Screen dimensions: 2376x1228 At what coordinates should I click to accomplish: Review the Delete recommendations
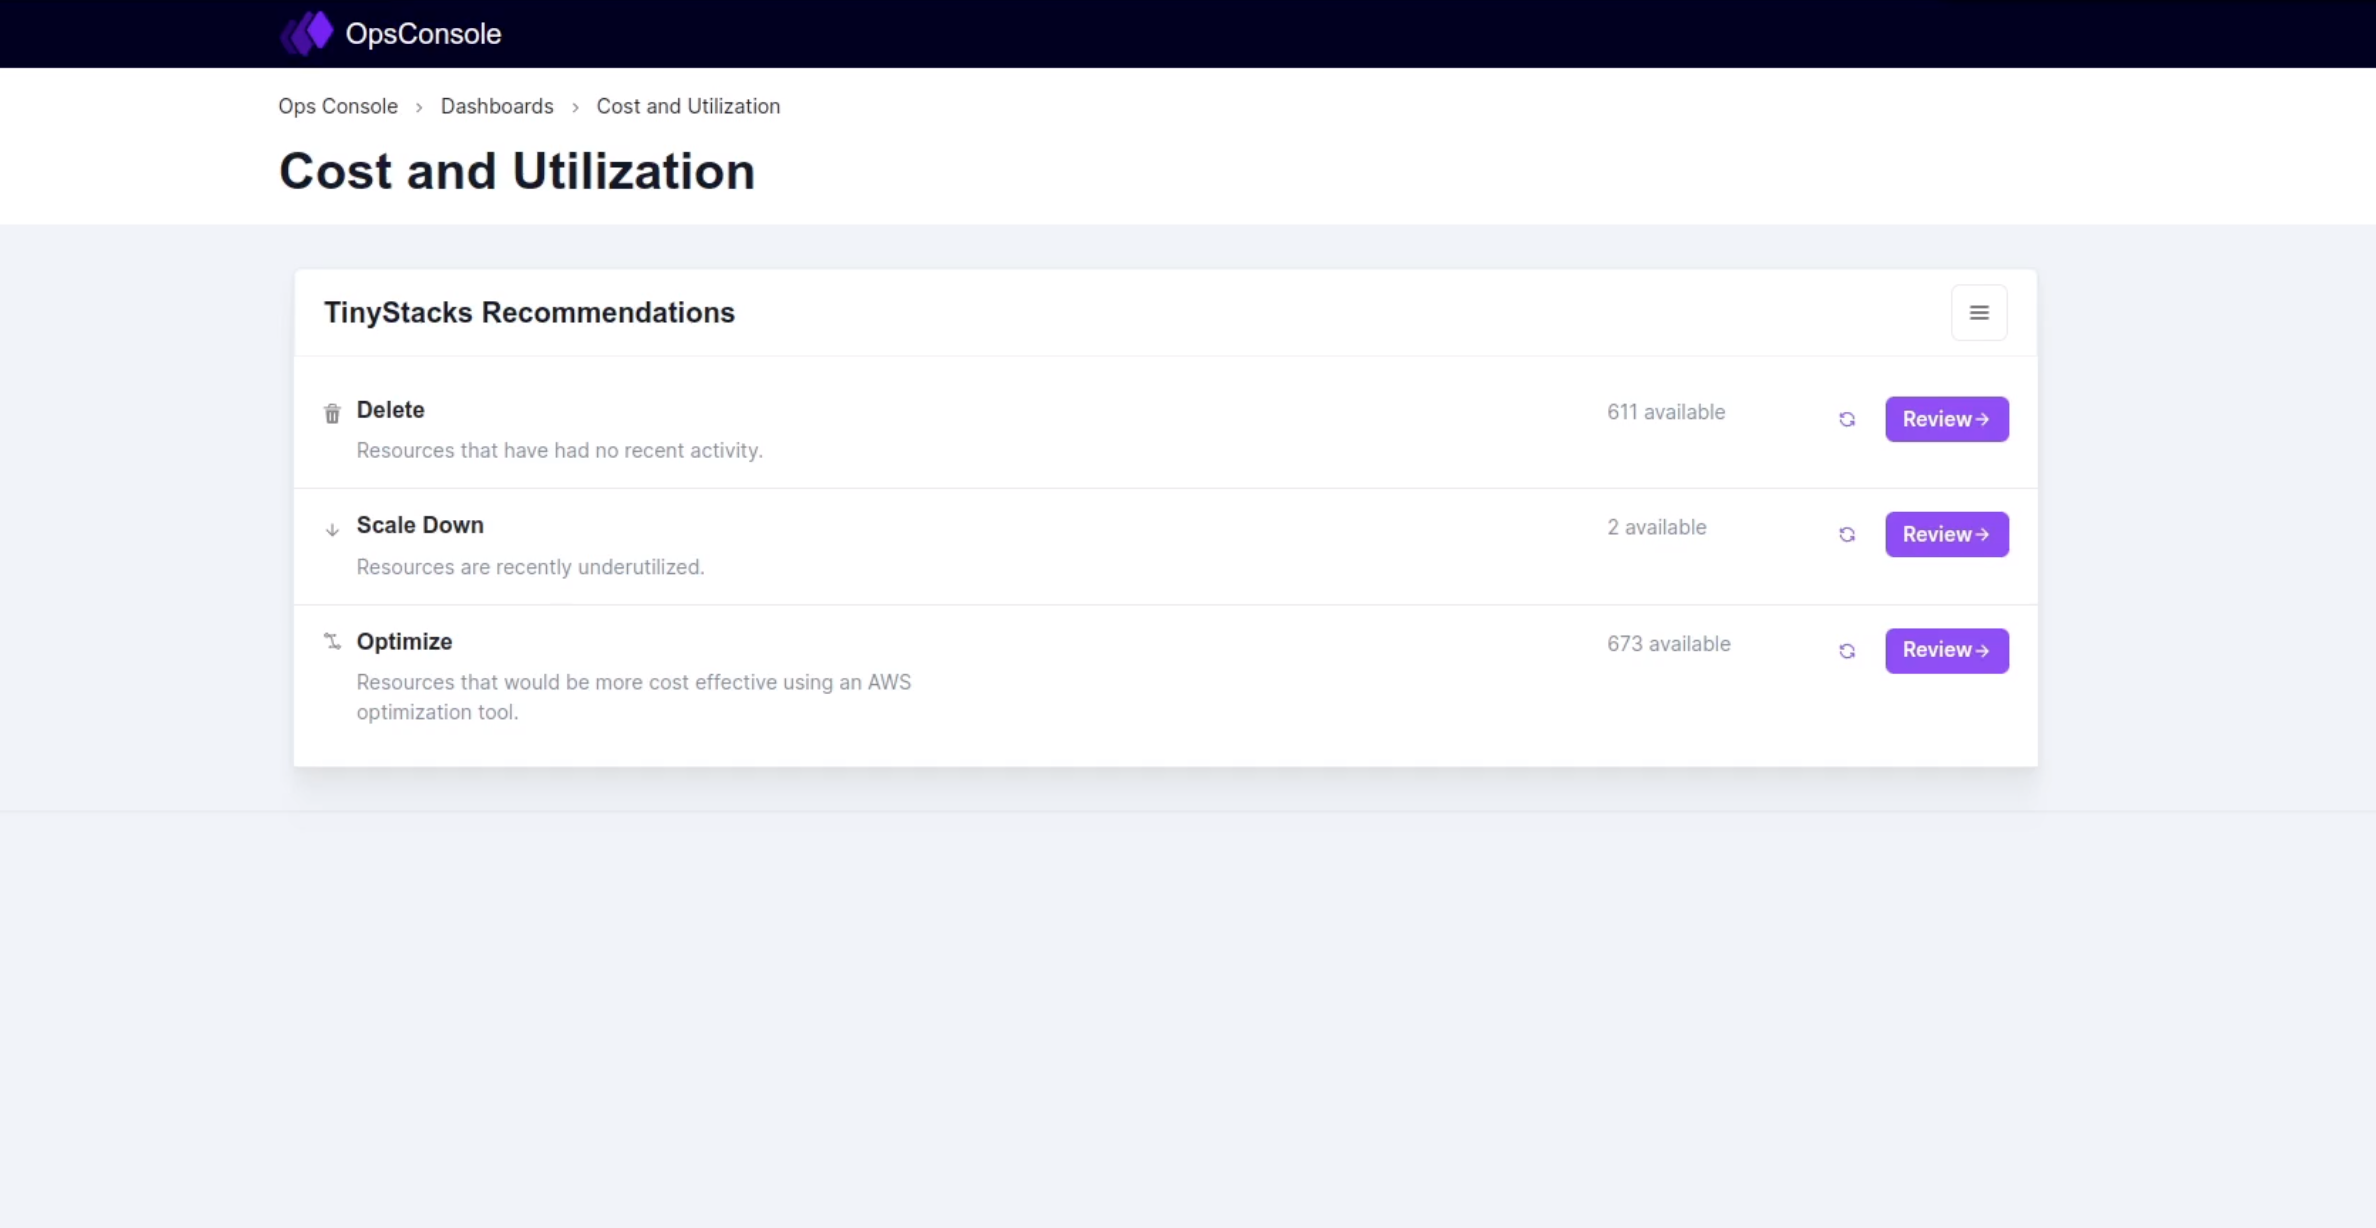pyautogui.click(x=1947, y=419)
